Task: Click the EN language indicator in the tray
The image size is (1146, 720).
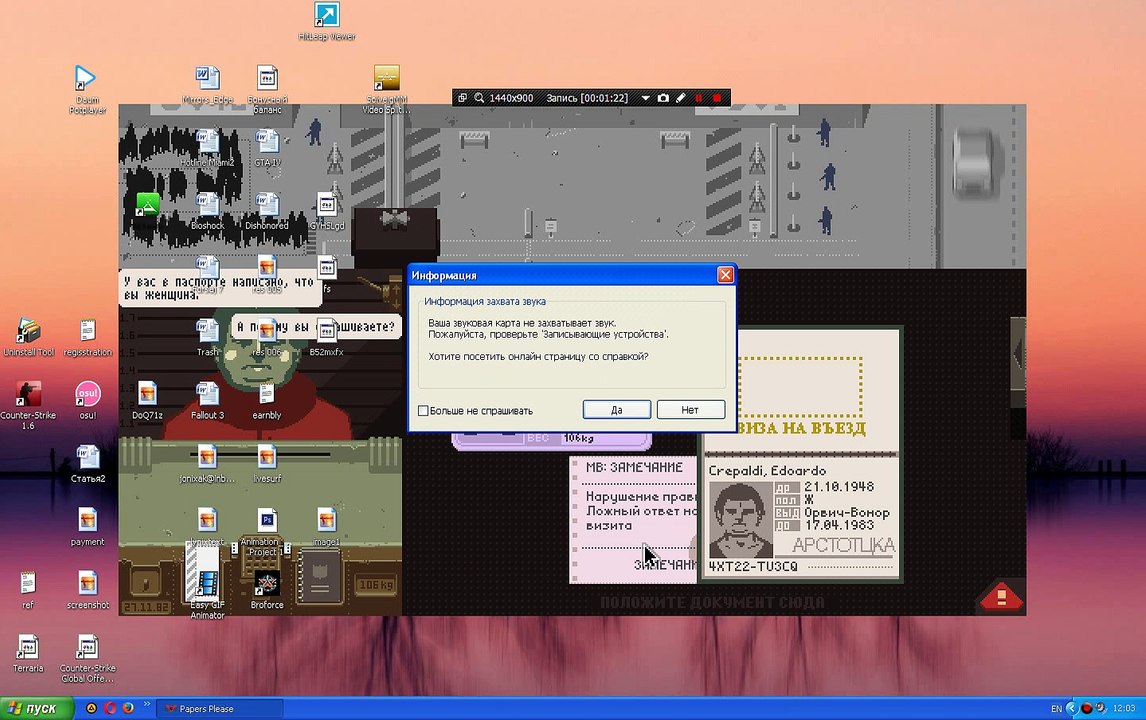Action: click(x=1056, y=708)
